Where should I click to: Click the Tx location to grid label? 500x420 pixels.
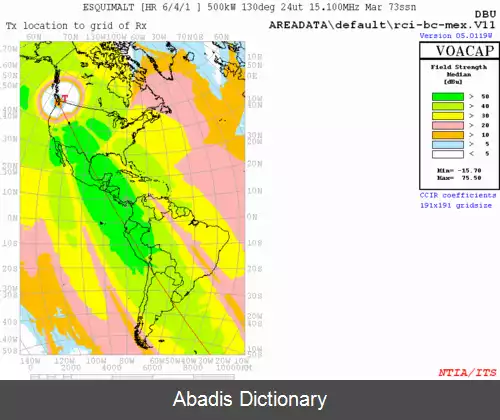coord(76,26)
